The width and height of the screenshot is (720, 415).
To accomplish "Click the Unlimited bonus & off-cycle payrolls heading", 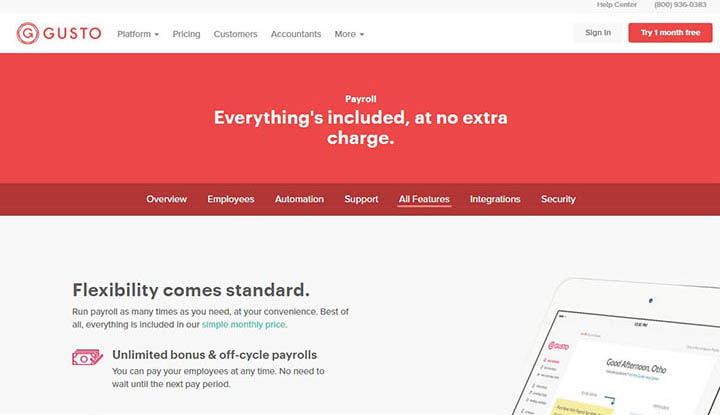I will [x=214, y=355].
